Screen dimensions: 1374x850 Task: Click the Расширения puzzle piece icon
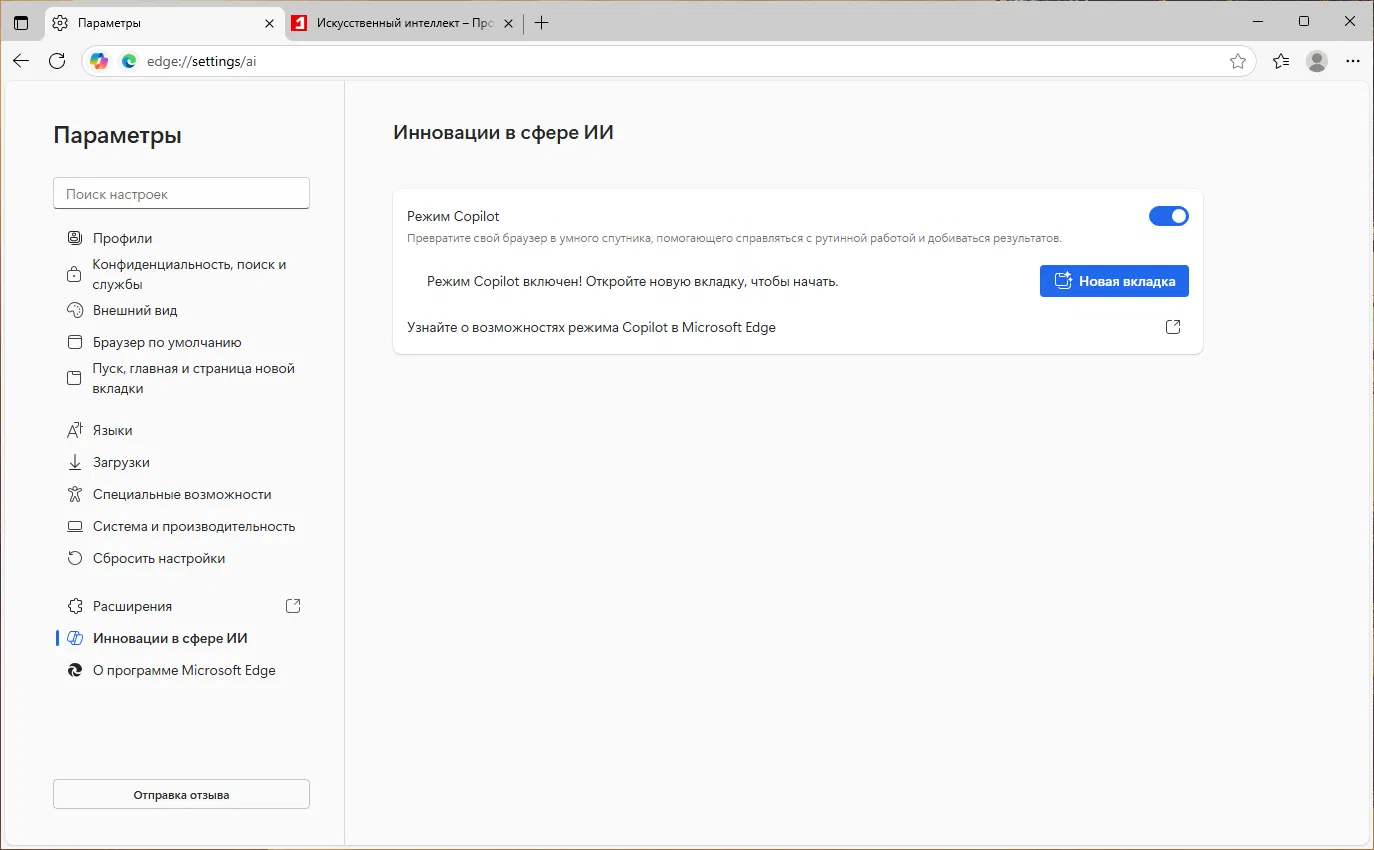click(x=74, y=606)
